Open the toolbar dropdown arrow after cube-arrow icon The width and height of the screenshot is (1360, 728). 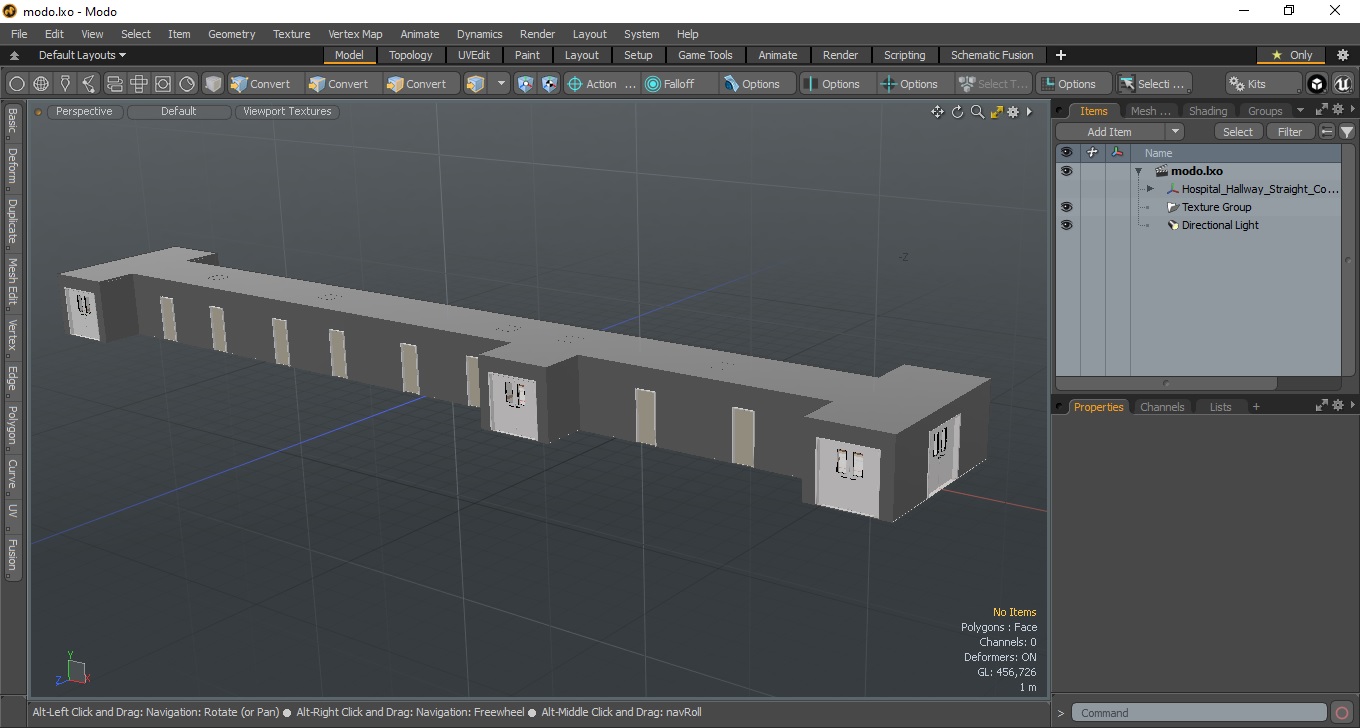501,84
